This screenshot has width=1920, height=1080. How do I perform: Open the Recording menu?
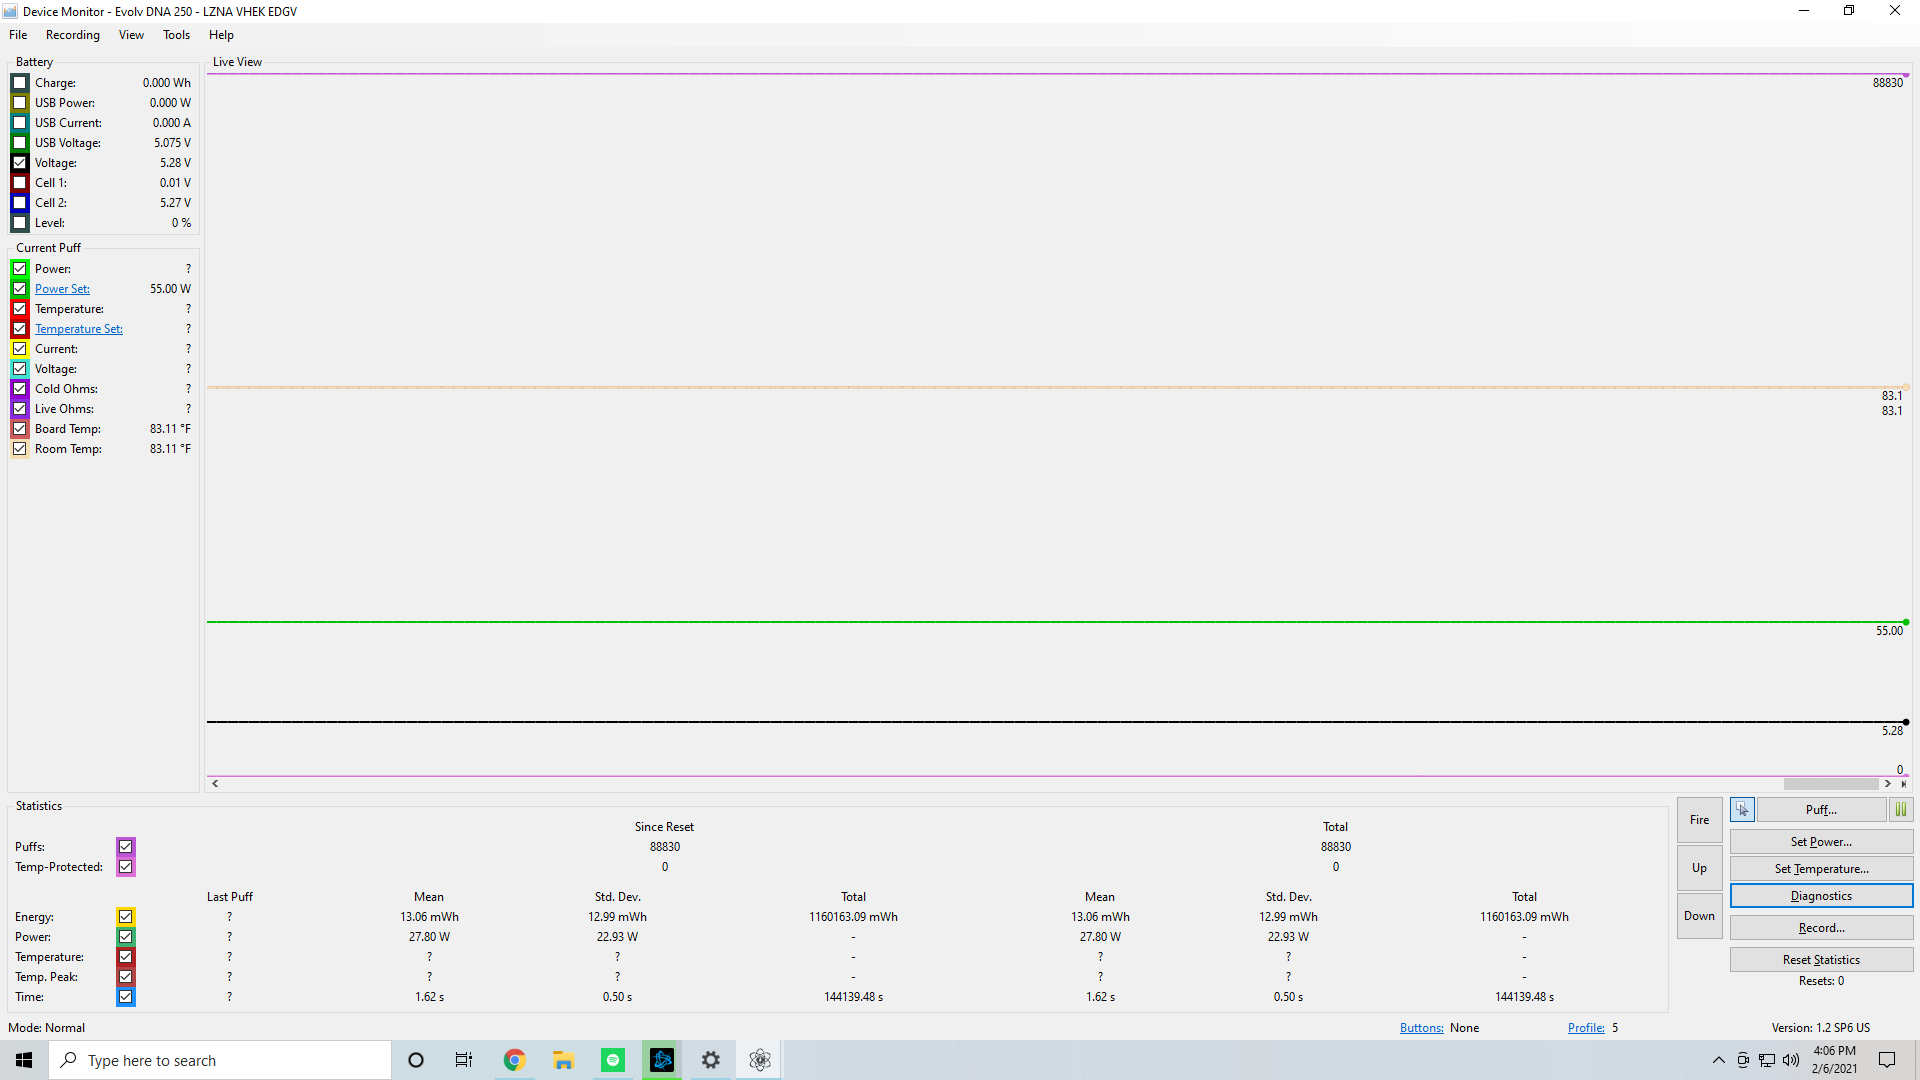click(x=73, y=35)
